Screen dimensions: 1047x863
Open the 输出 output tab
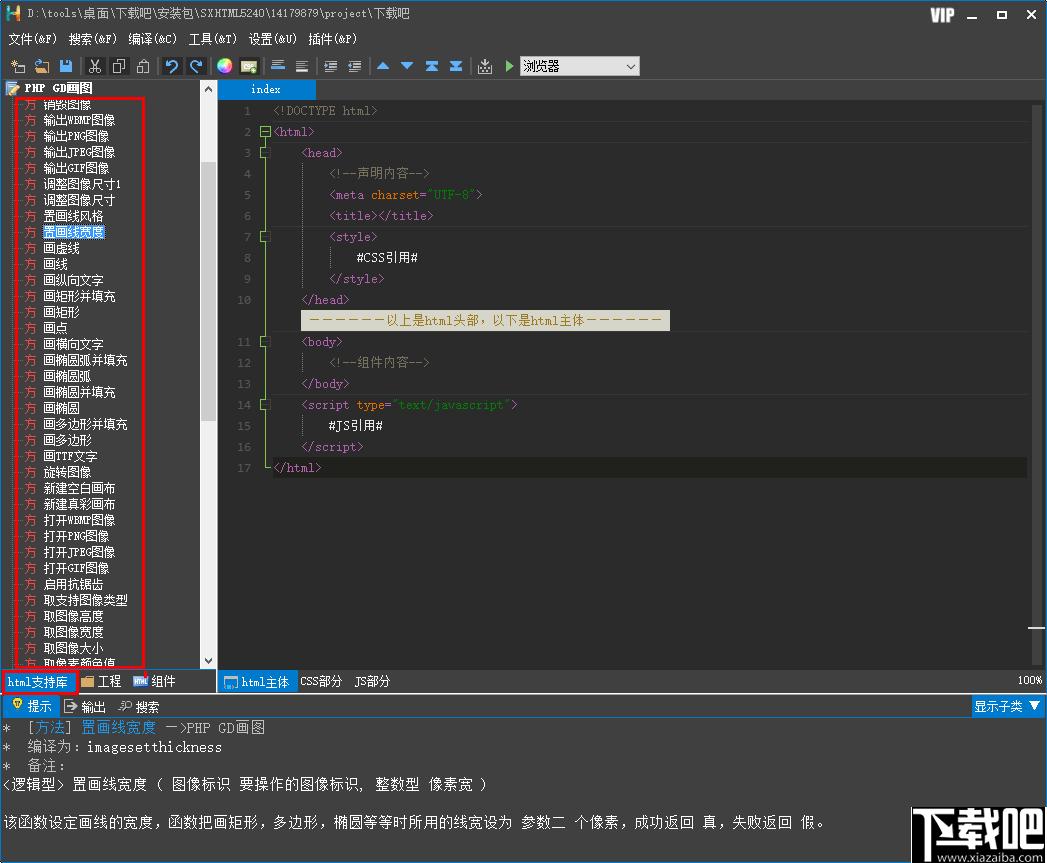click(85, 707)
